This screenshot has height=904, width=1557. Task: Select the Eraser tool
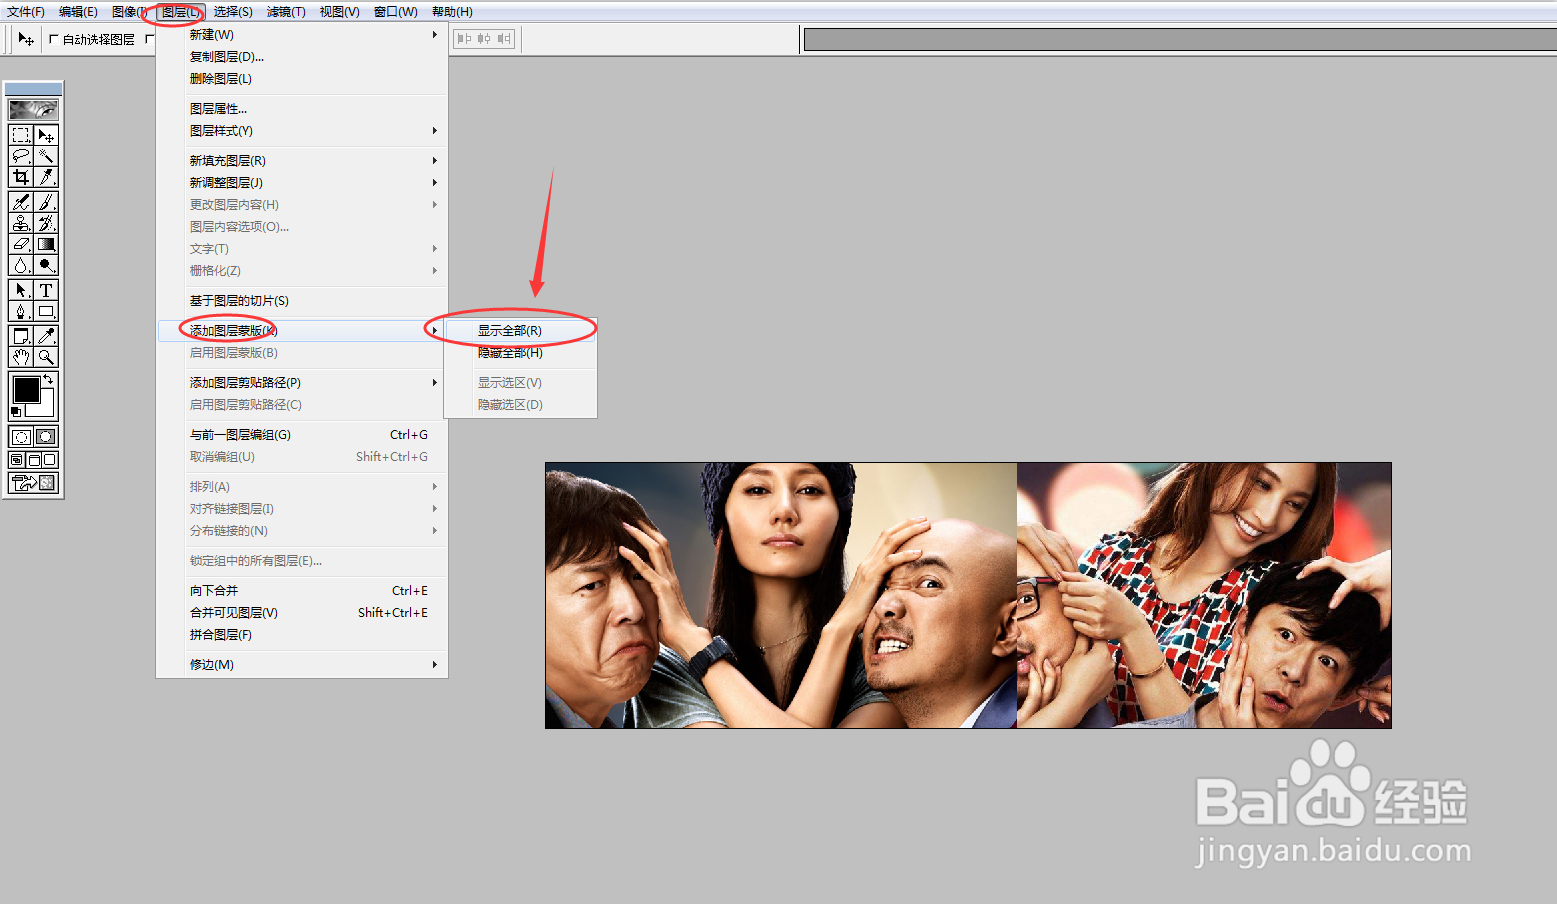click(21, 244)
